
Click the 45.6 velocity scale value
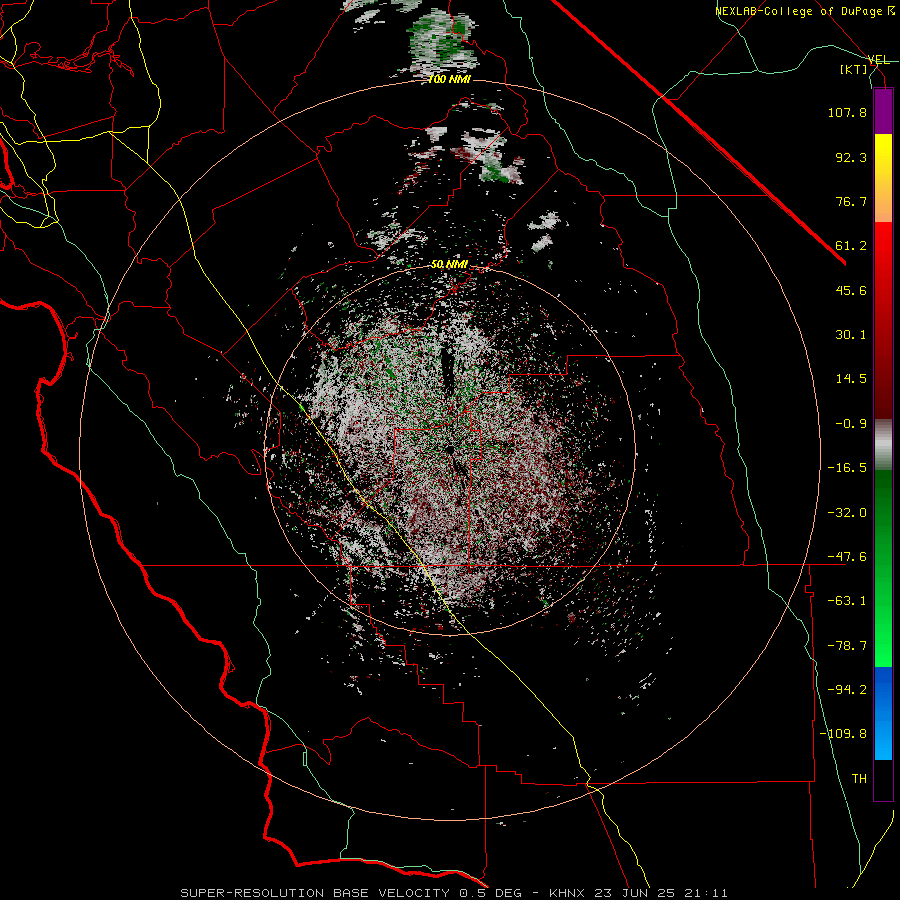[x=851, y=290]
